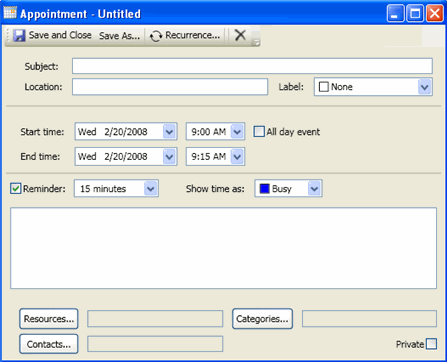Maximize the Appointment window
The height and width of the screenshot is (362, 447).
pos(415,14)
